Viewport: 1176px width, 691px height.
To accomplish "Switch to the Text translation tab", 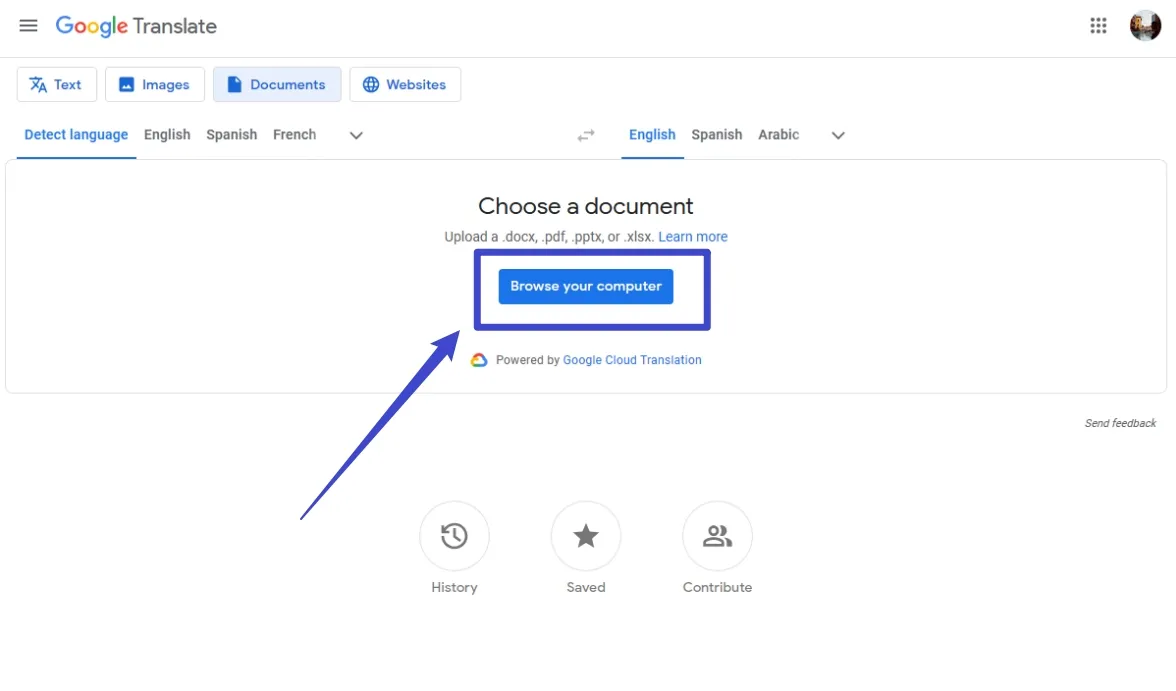I will (56, 84).
